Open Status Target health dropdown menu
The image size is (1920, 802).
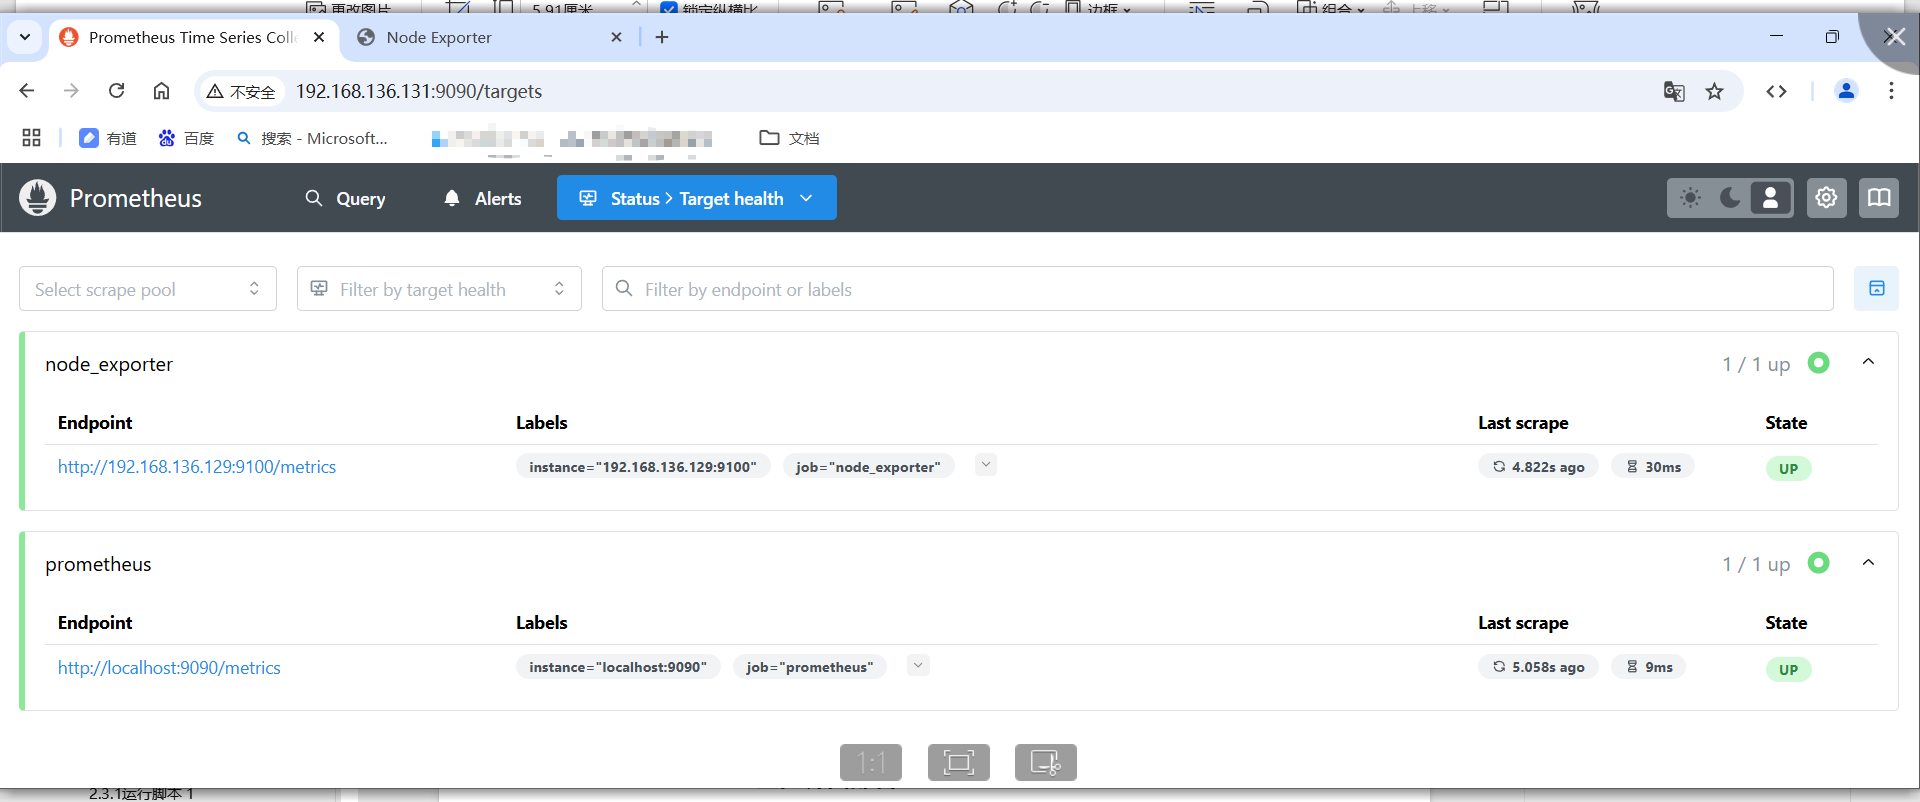pyautogui.click(x=697, y=198)
